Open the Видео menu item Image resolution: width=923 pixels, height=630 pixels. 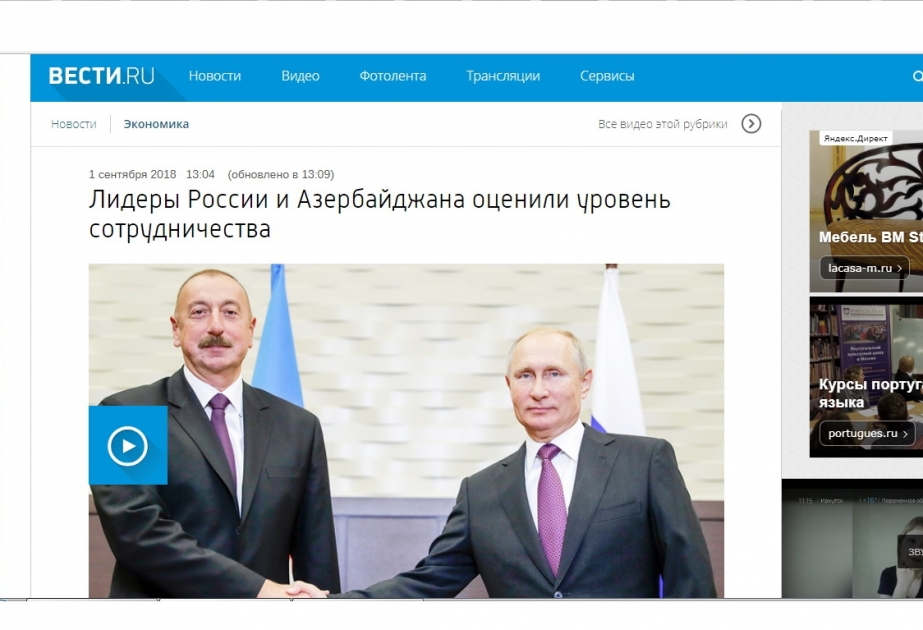point(300,76)
